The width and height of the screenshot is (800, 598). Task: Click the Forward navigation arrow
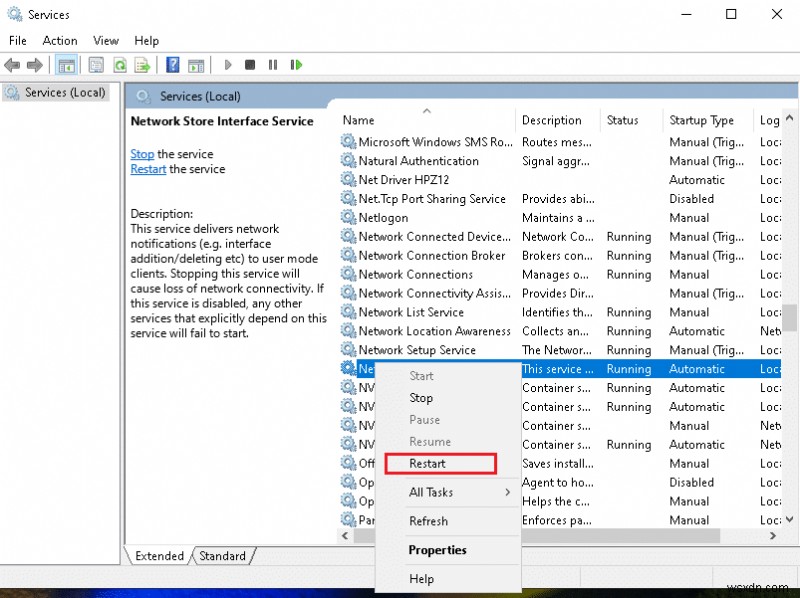36,65
